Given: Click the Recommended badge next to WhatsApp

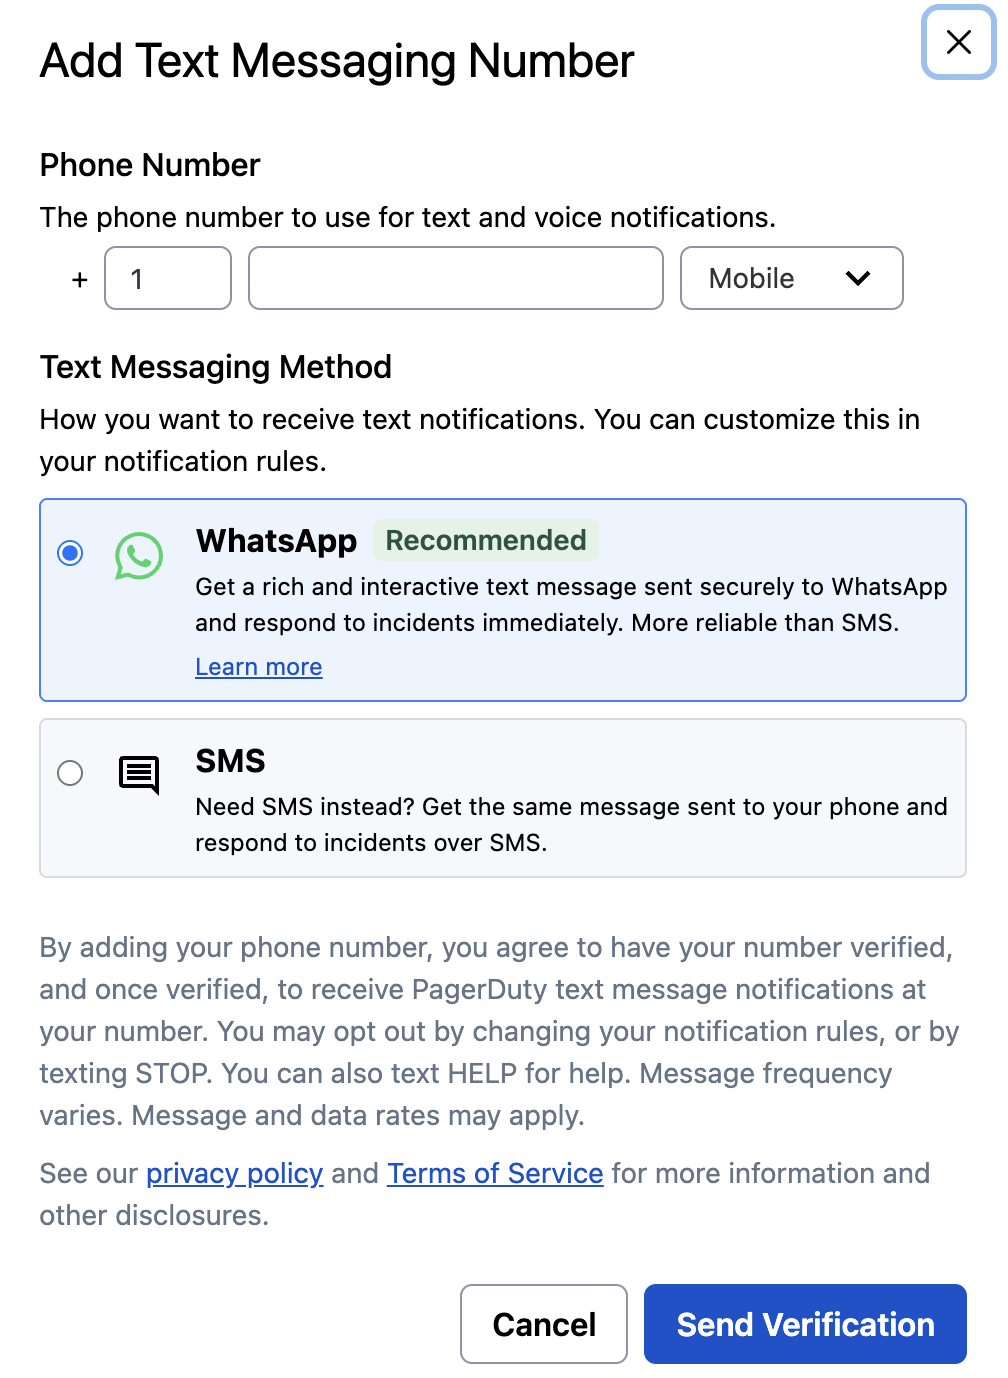Looking at the screenshot, I should pos(486,540).
